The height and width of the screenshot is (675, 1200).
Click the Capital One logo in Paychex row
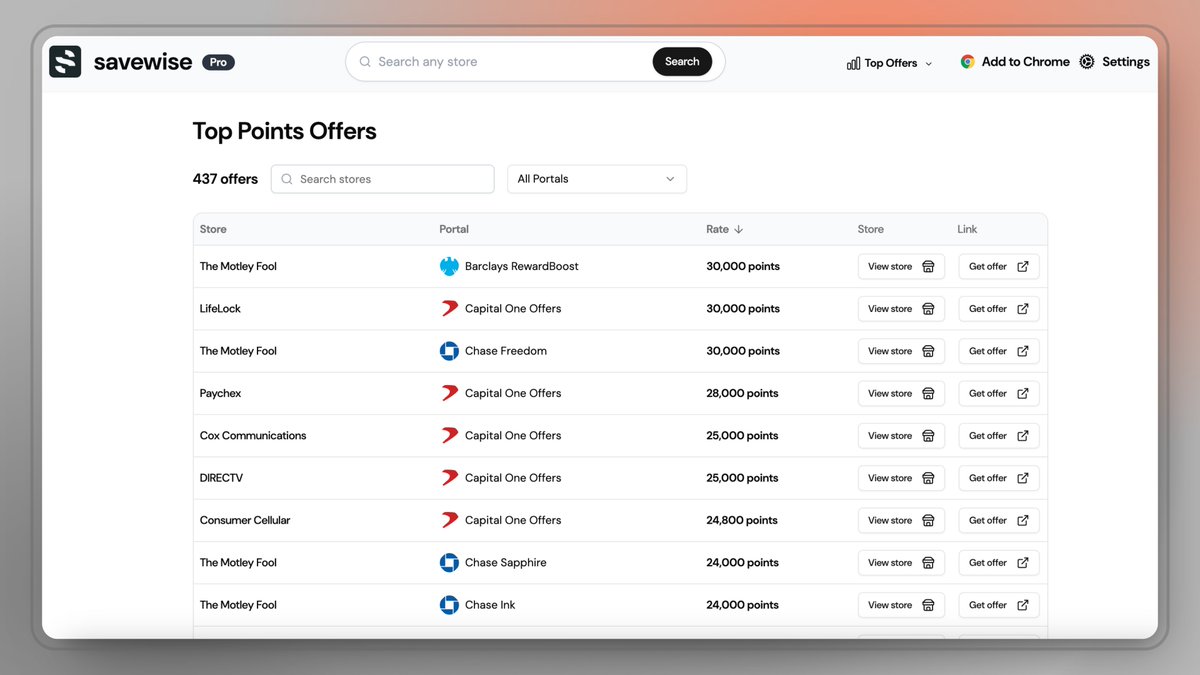click(449, 393)
